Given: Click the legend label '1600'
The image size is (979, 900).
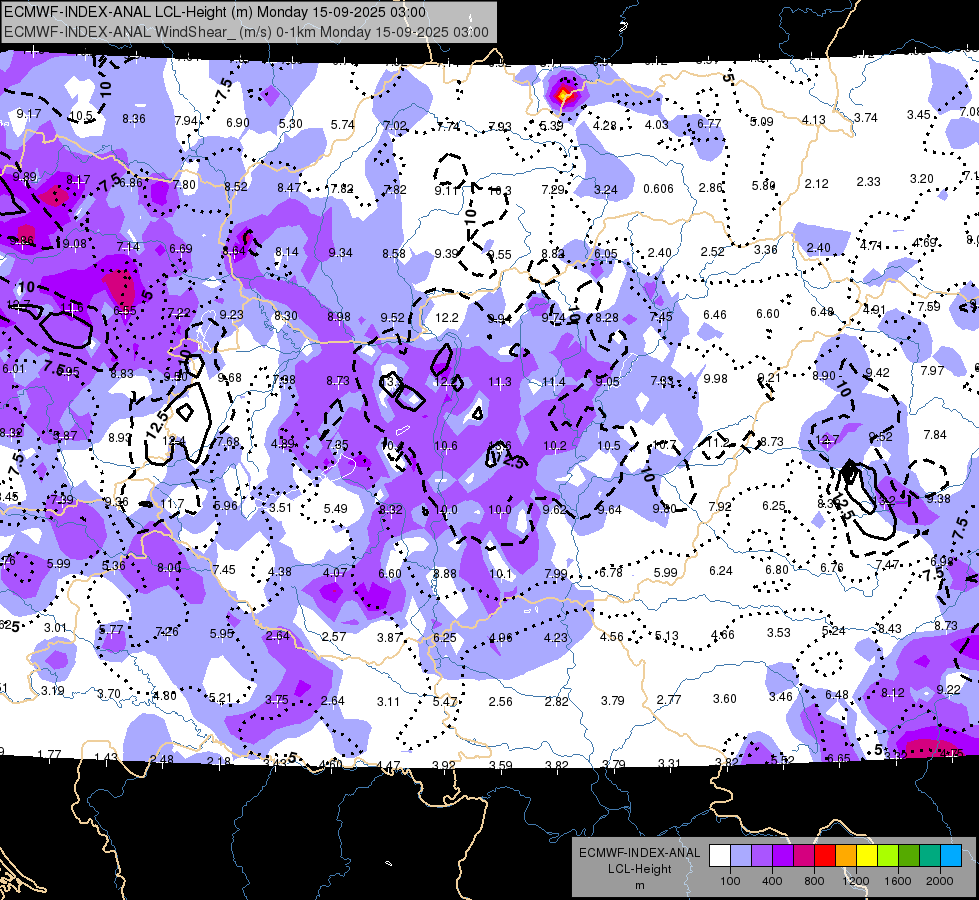Looking at the screenshot, I should click(x=898, y=881).
